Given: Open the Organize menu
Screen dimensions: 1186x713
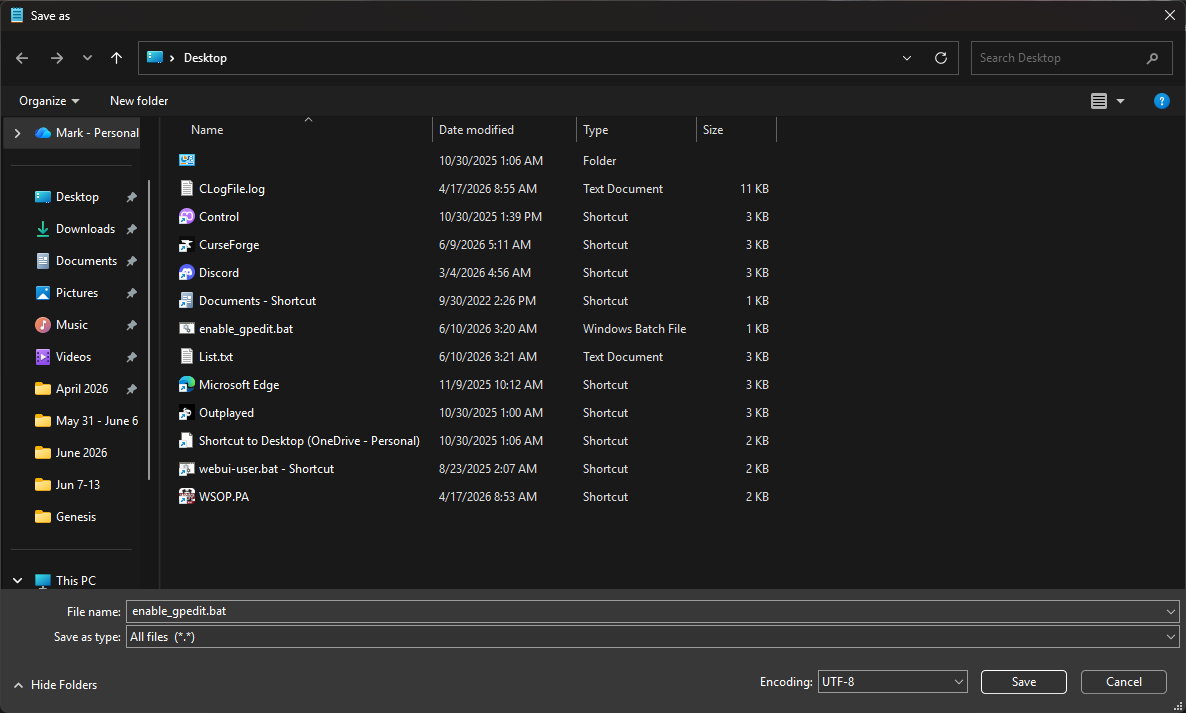Looking at the screenshot, I should point(49,101).
